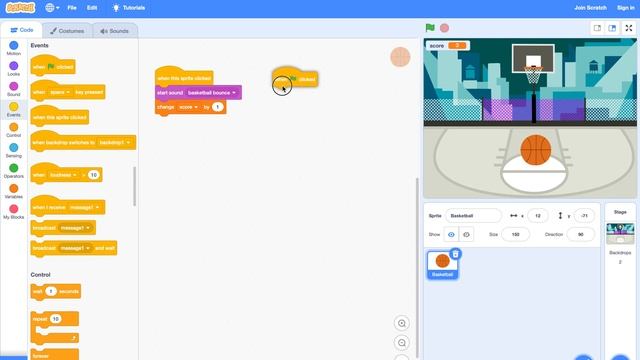
Task: Select the Sensing block category
Action: click(13, 150)
